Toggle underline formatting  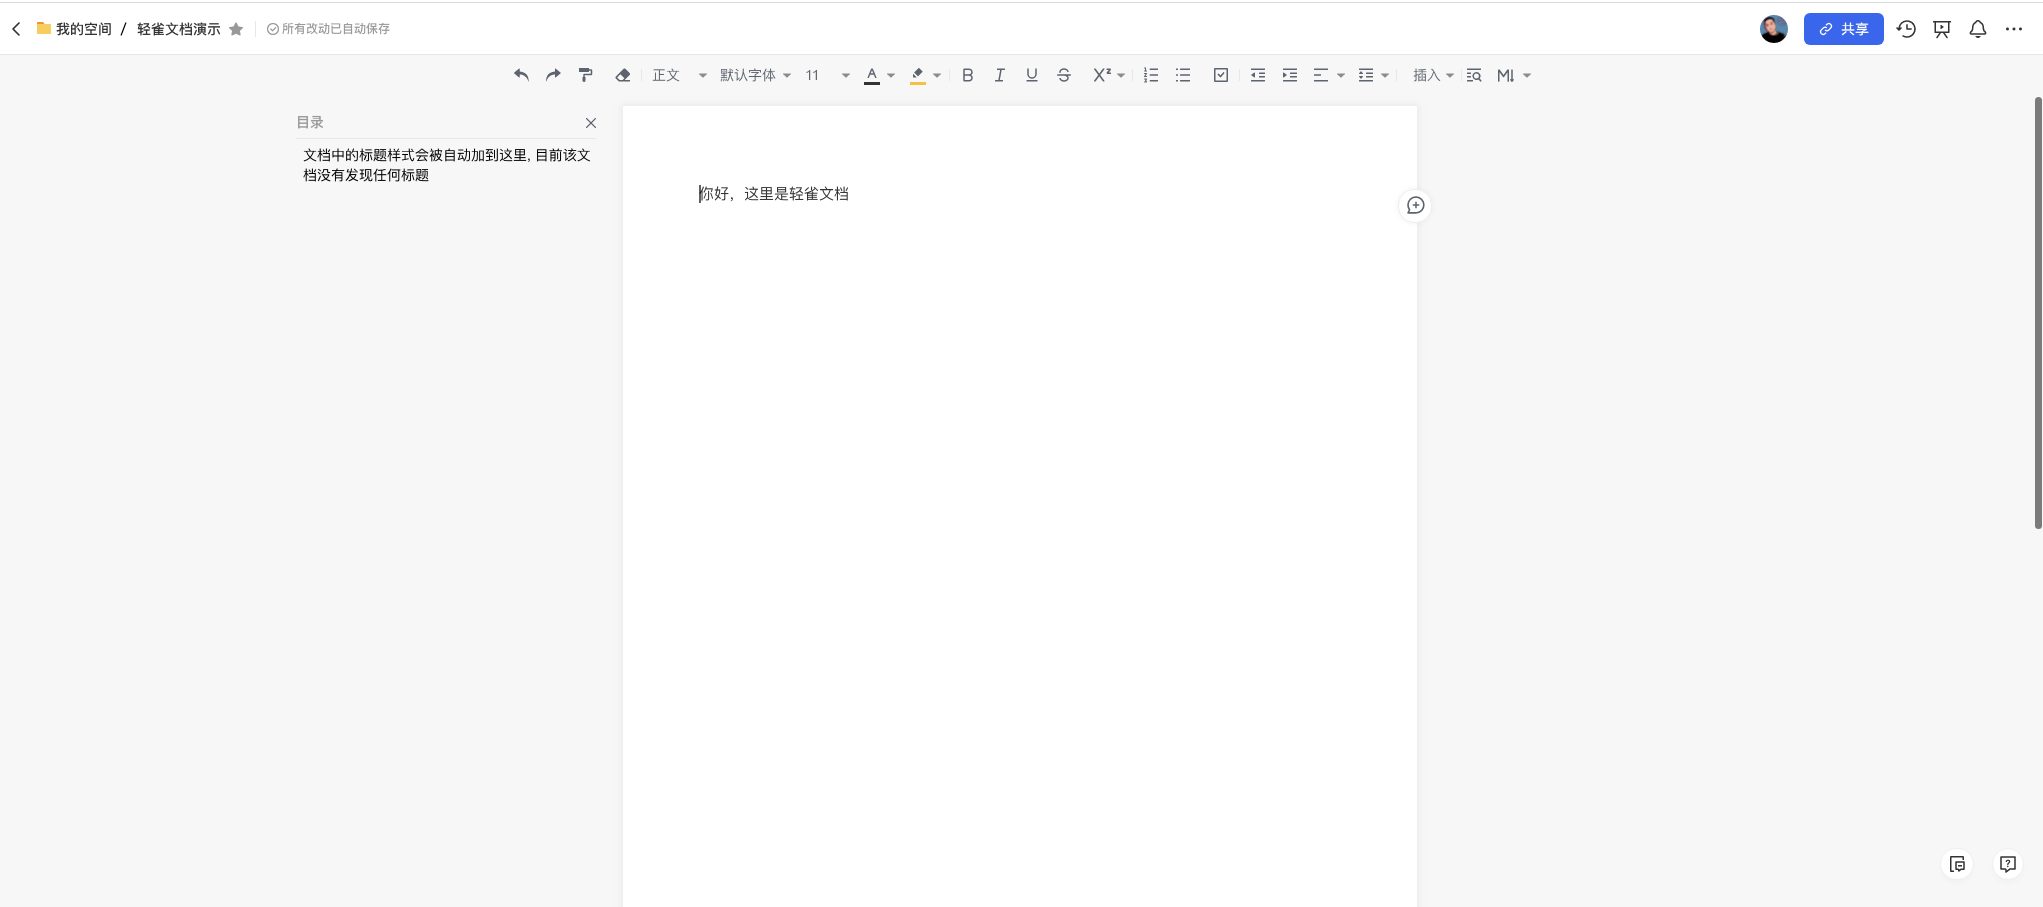tap(1032, 75)
